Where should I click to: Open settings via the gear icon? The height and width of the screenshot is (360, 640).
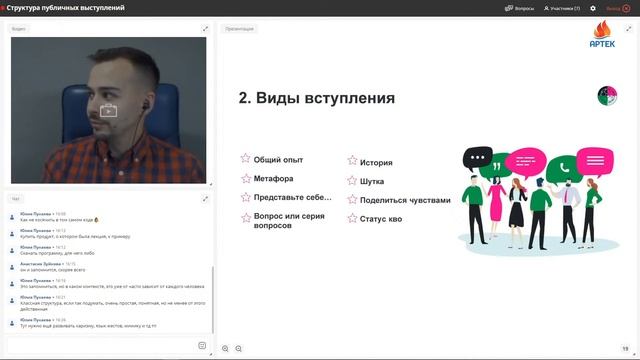pos(593,8)
